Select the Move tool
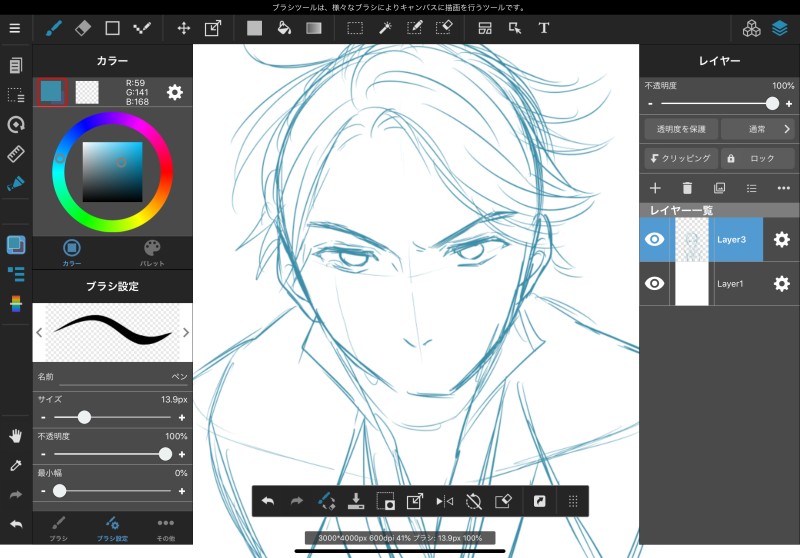This screenshot has height=558, width=800. point(184,28)
